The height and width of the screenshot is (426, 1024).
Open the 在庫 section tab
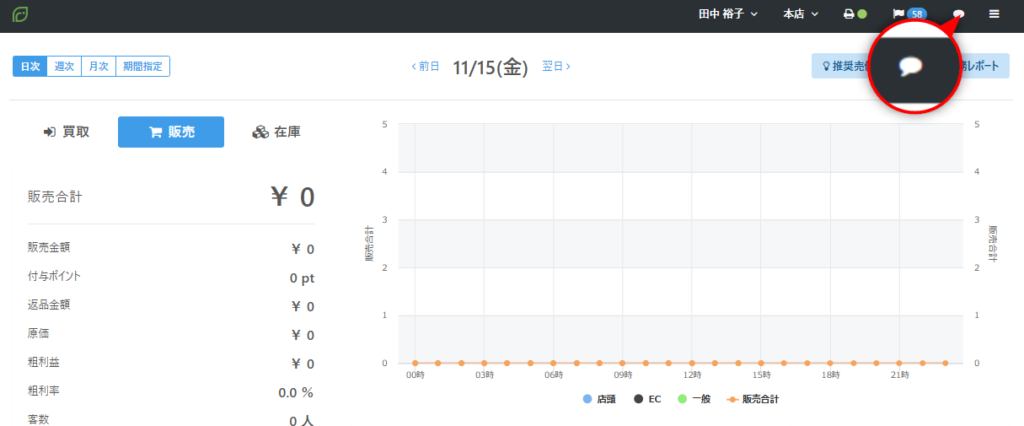point(276,132)
